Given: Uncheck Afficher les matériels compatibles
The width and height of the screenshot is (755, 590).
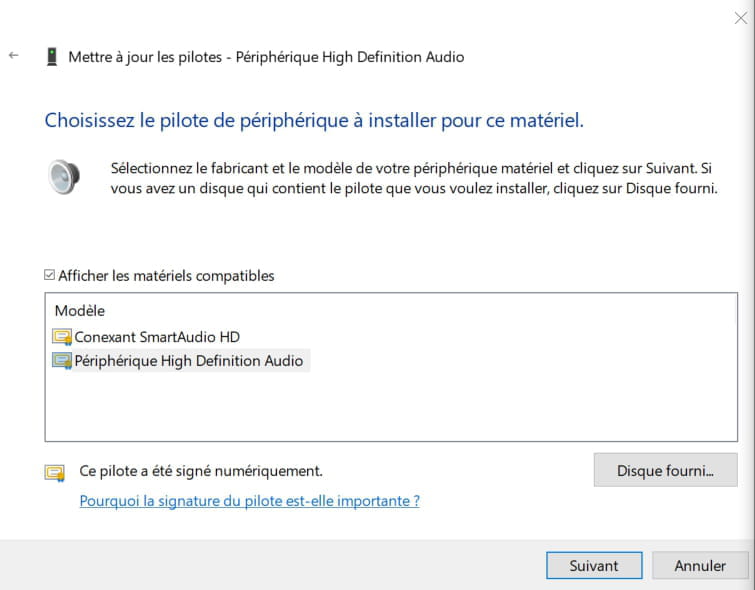Looking at the screenshot, I should [49, 275].
